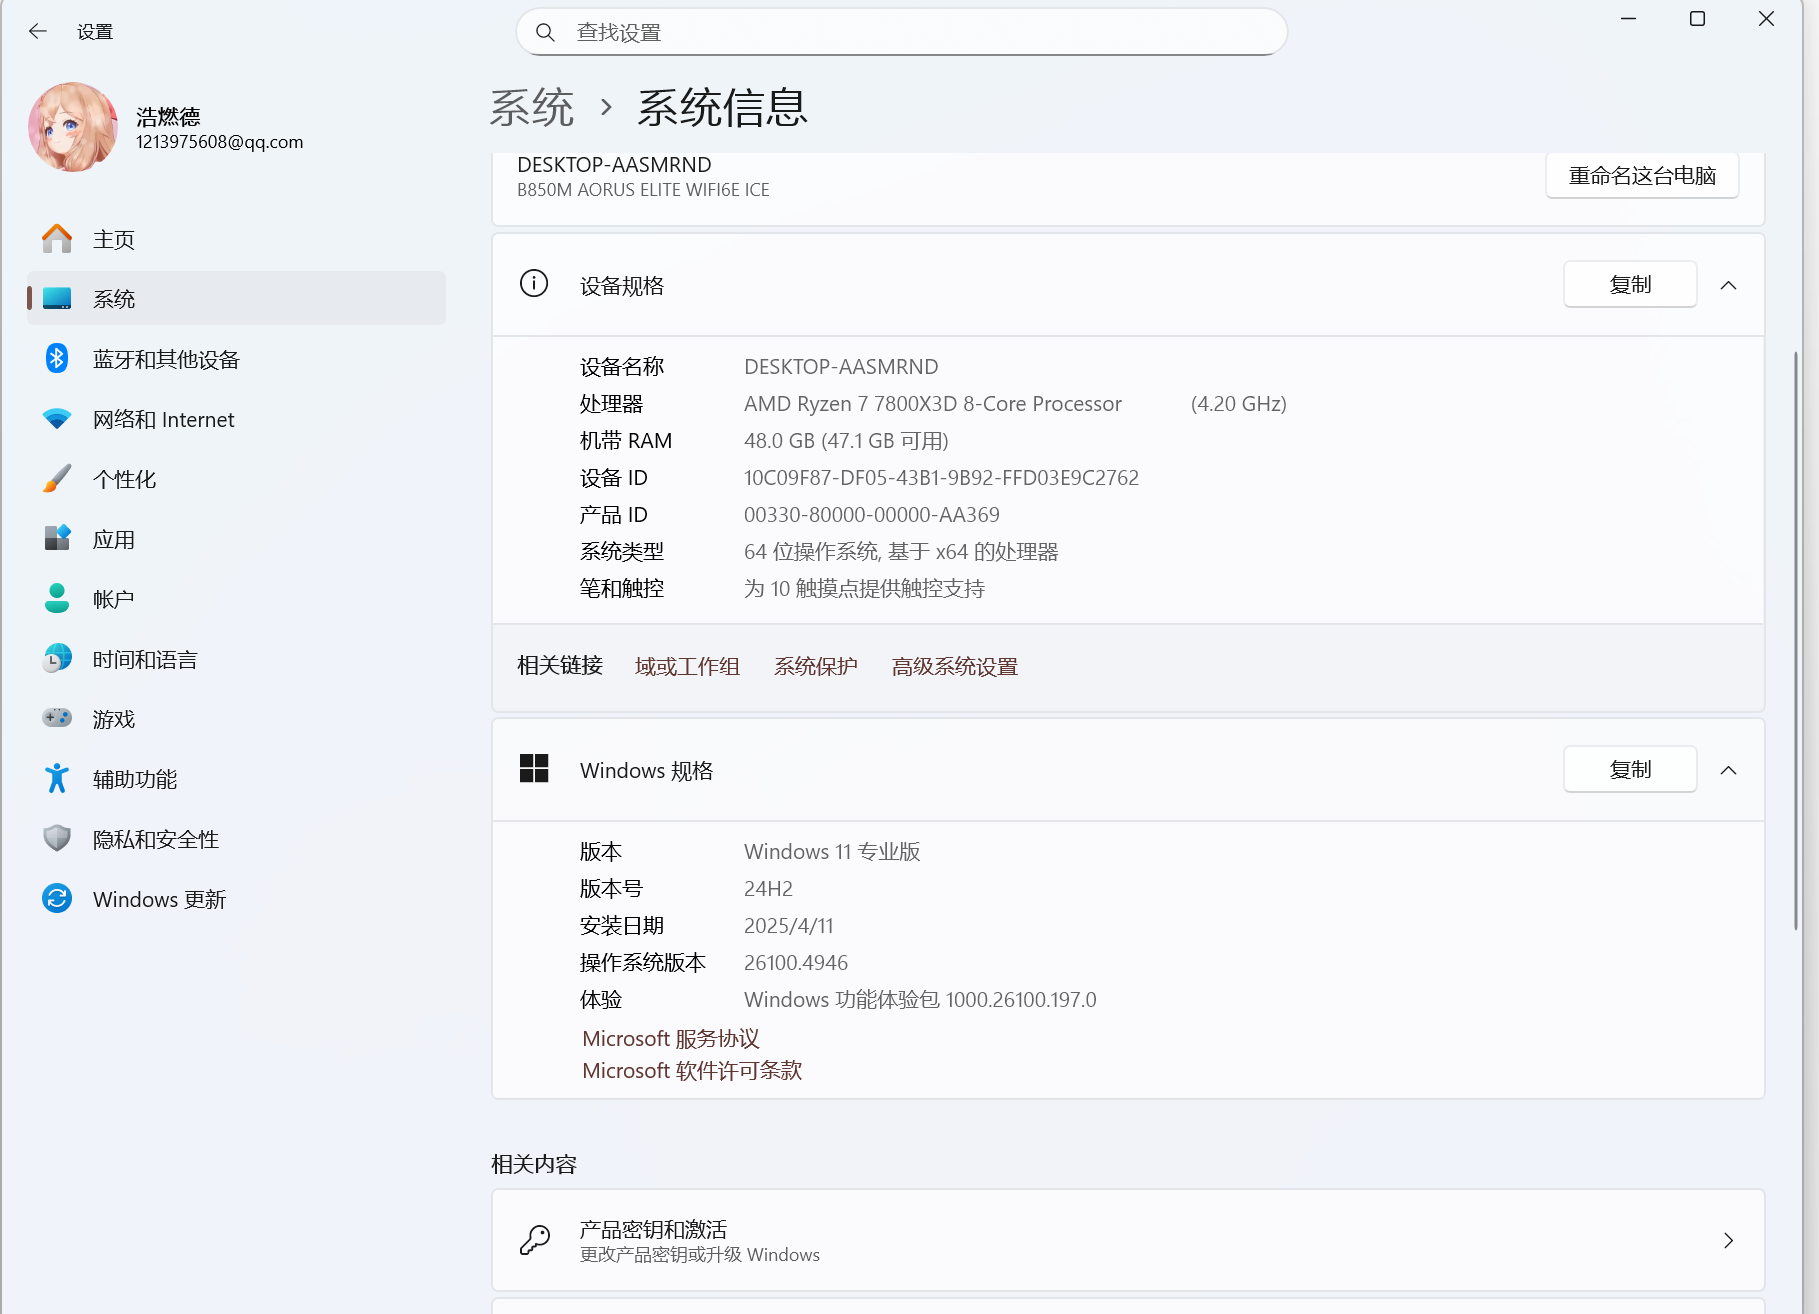This screenshot has height=1314, width=1819.
Task: Open 域或工作组 link
Action: 687,666
